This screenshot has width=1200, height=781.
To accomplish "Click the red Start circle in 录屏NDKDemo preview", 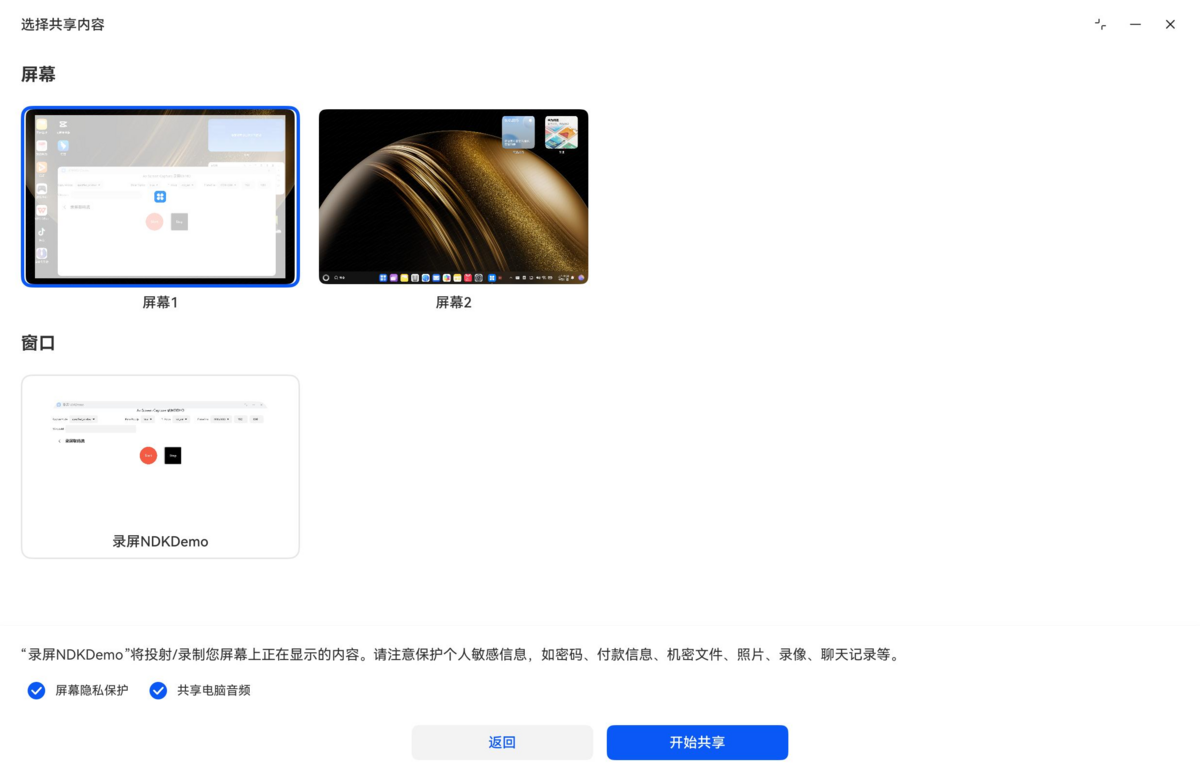I will (x=148, y=455).
